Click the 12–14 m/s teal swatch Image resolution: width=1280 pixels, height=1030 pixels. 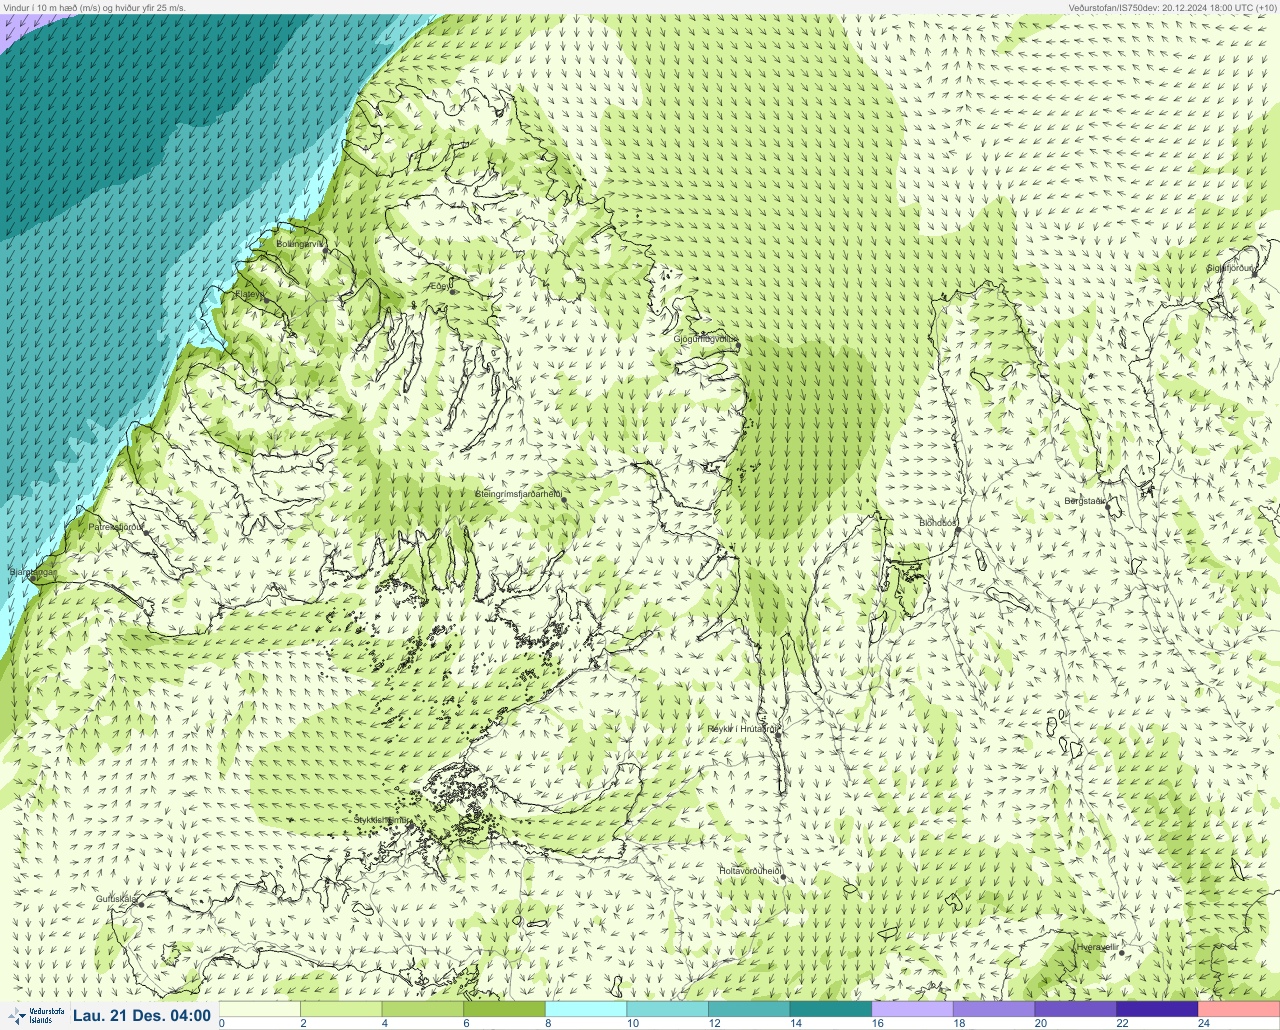click(x=749, y=1009)
